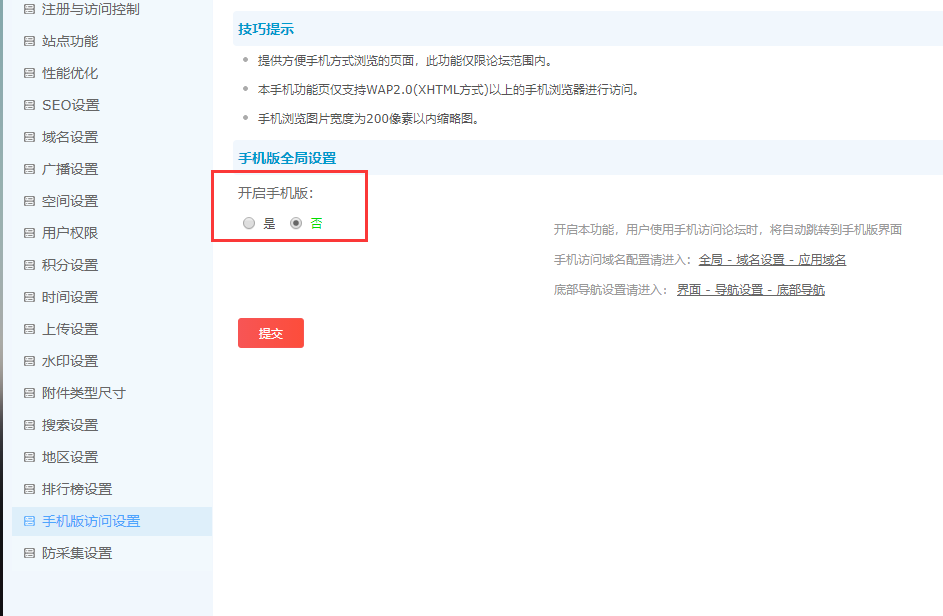Click the red 提交 button
The image size is (943, 616).
point(271,333)
